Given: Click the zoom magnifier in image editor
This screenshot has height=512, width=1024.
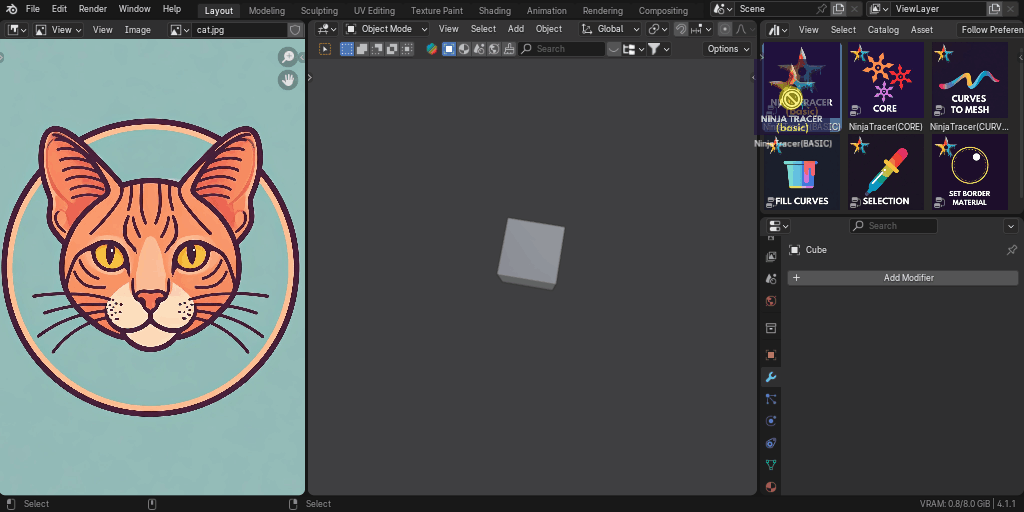Looking at the screenshot, I should tap(288, 57).
